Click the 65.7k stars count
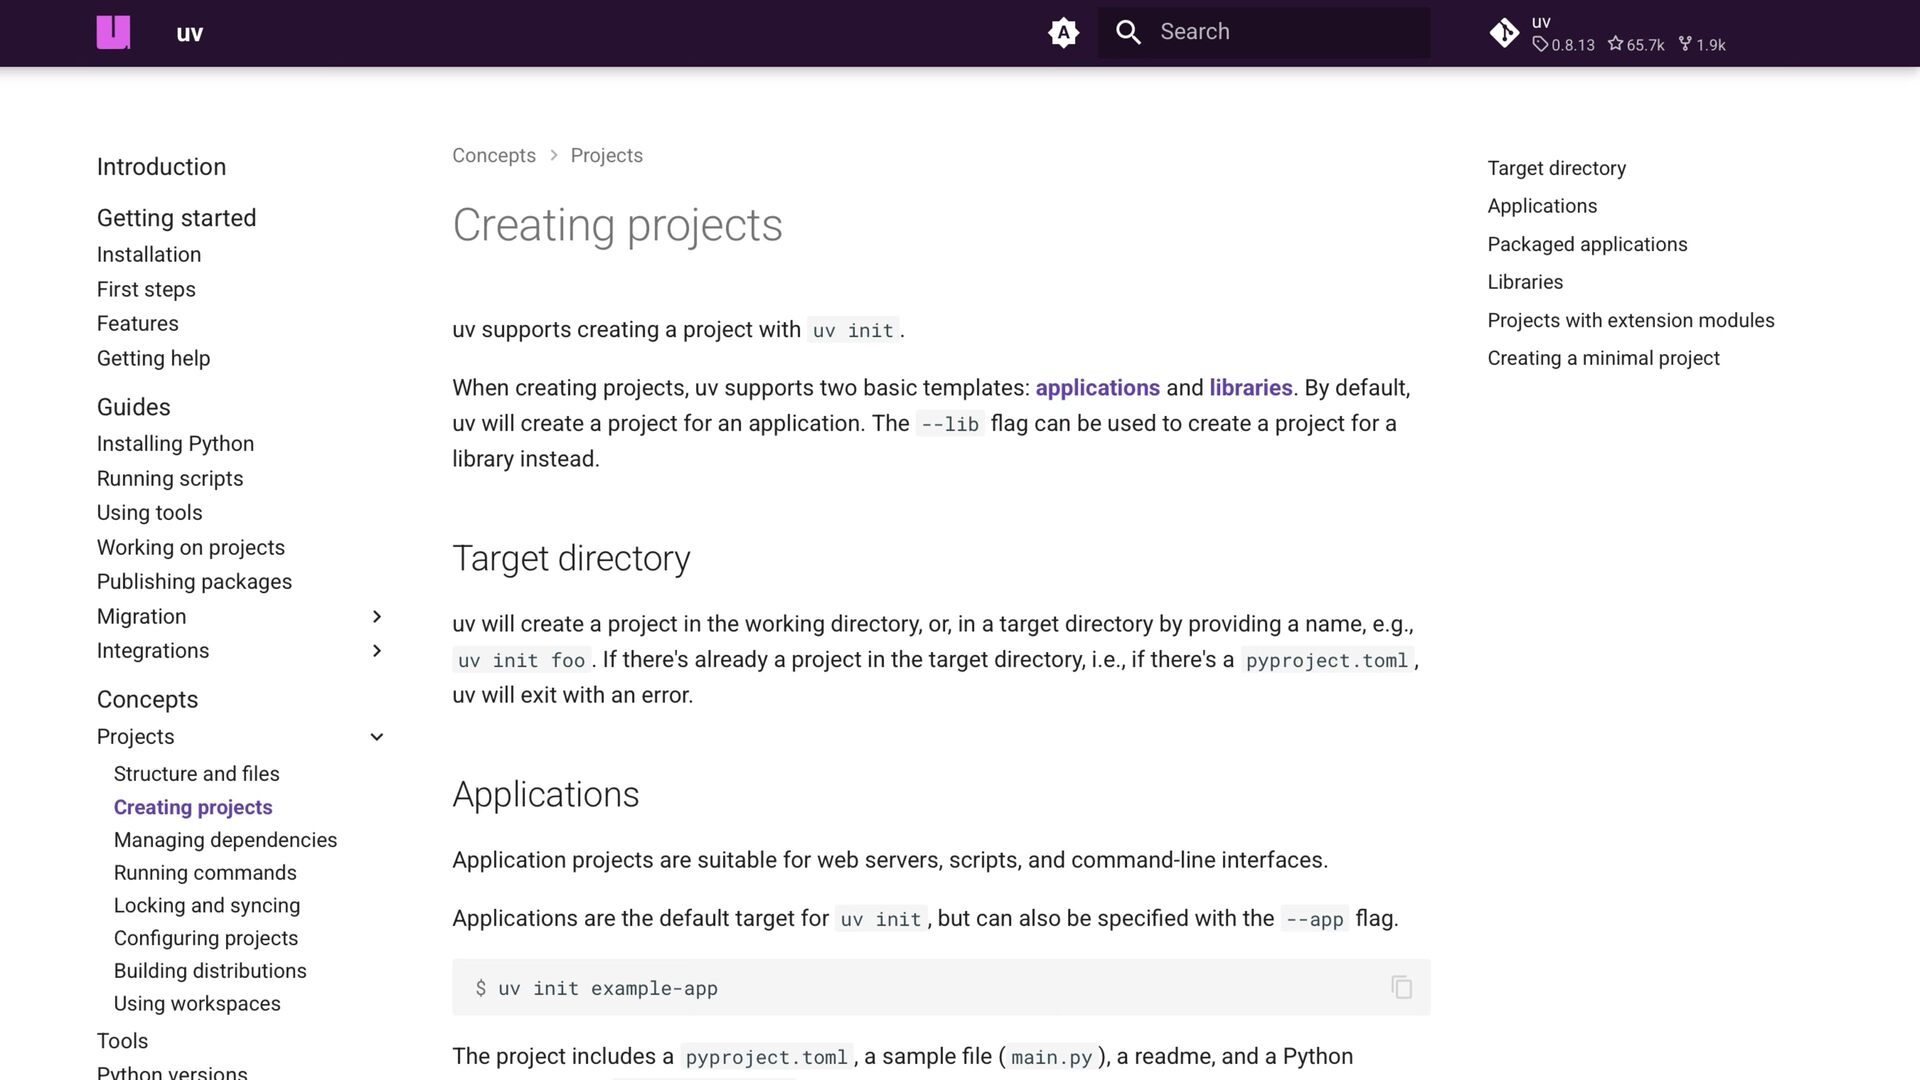The height and width of the screenshot is (1080, 1920). pos(1636,45)
